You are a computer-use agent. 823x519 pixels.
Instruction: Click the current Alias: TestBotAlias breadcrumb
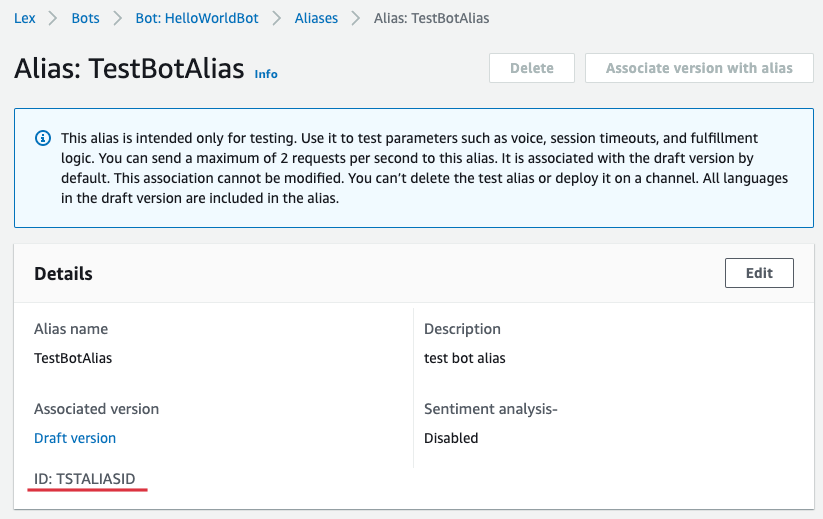431,18
